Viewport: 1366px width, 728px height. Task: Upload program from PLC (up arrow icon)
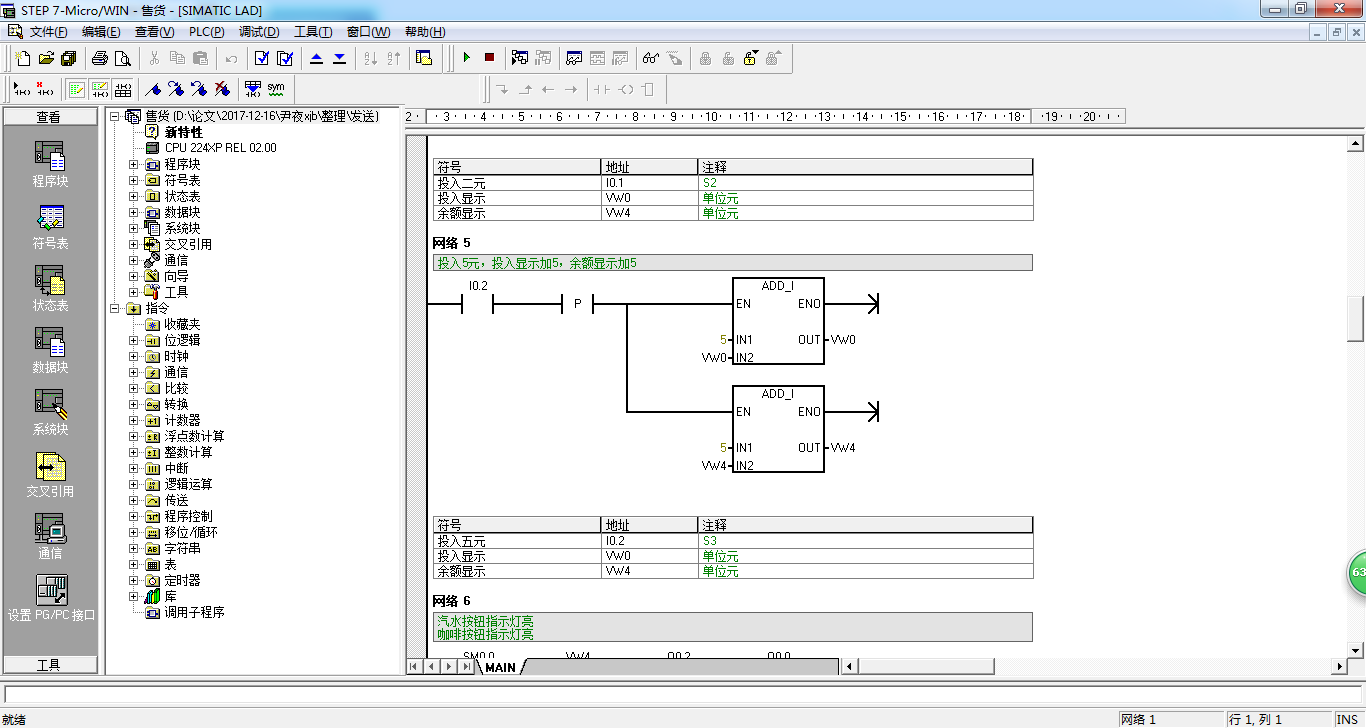[317, 58]
